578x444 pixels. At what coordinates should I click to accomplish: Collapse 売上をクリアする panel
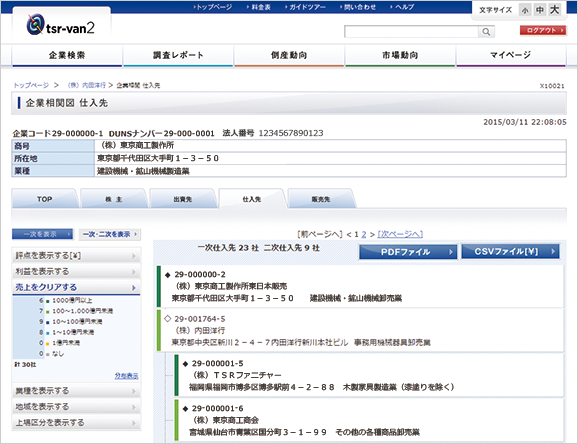pos(76,287)
